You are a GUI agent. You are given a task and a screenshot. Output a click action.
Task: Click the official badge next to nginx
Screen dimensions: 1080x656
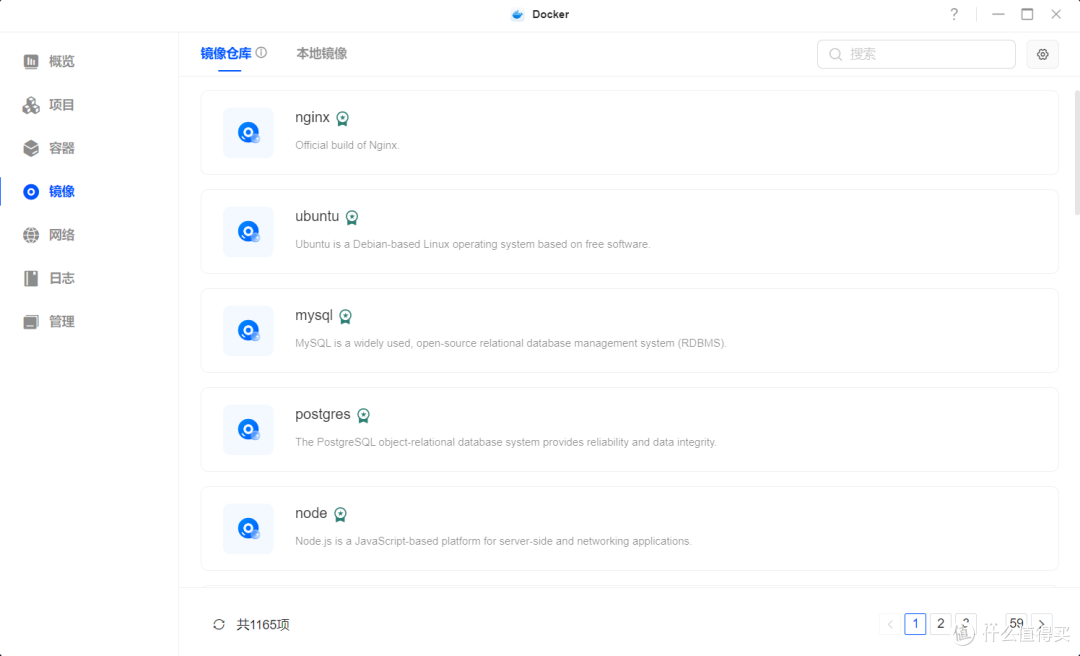(x=342, y=119)
